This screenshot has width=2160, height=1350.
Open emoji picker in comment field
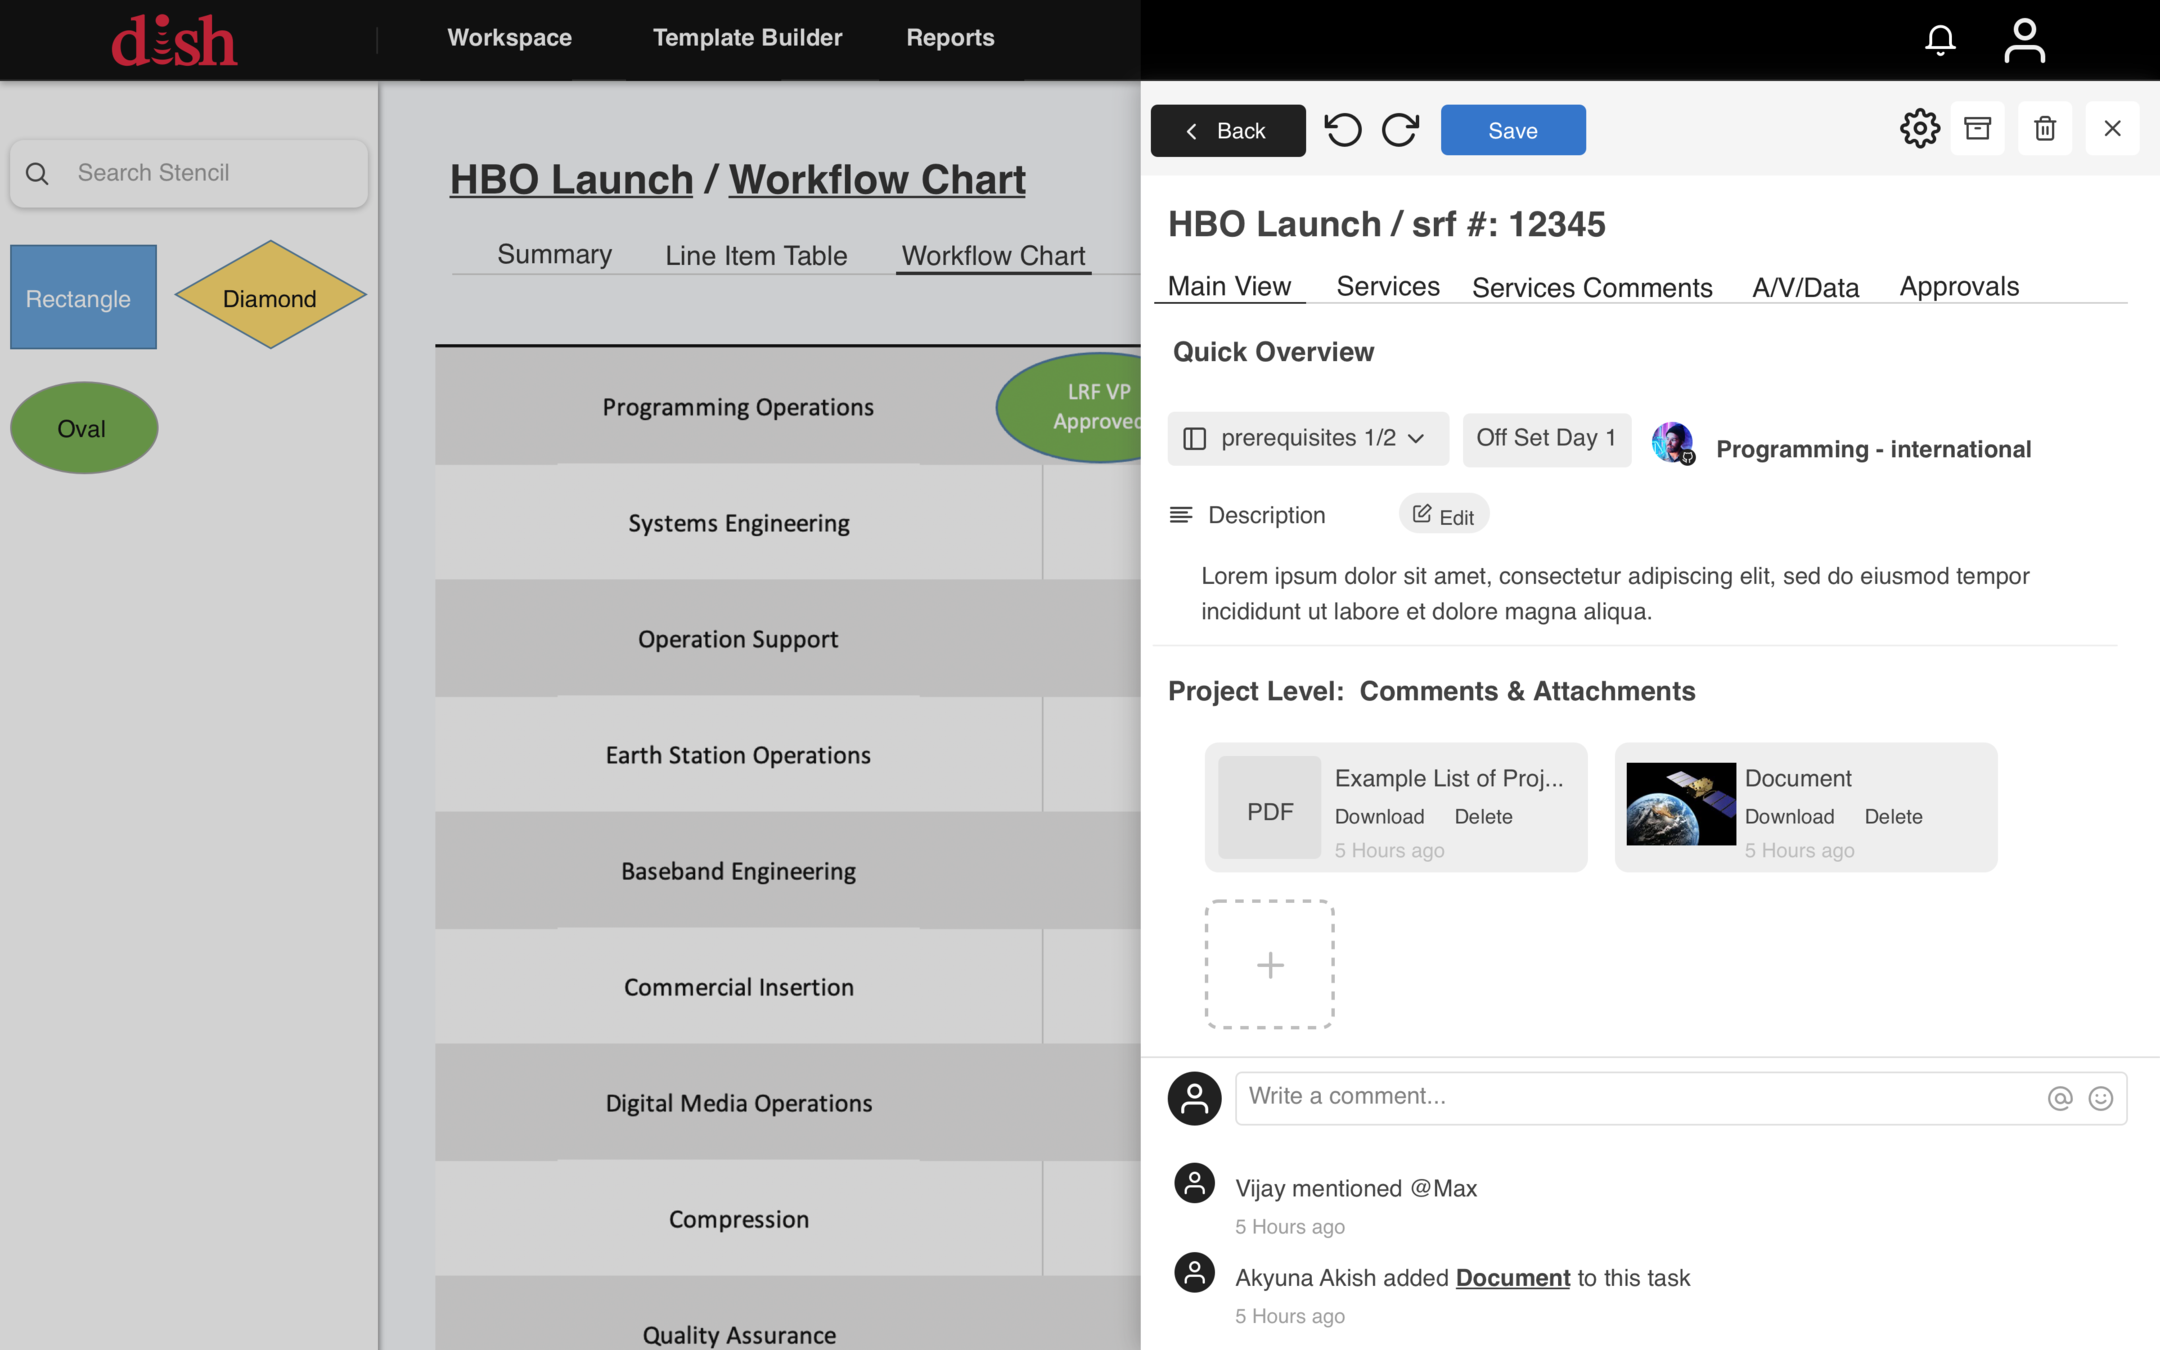(2100, 1098)
